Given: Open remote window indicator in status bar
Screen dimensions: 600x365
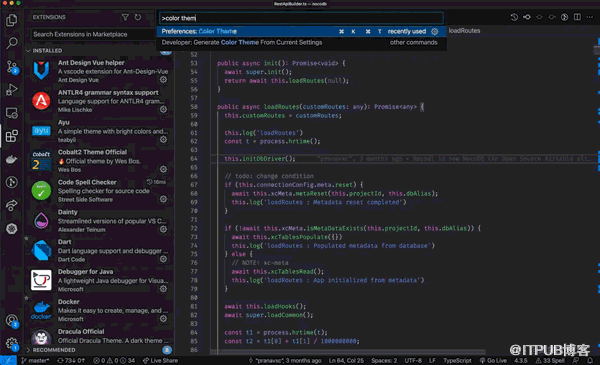Looking at the screenshot, I should pos(8,360).
